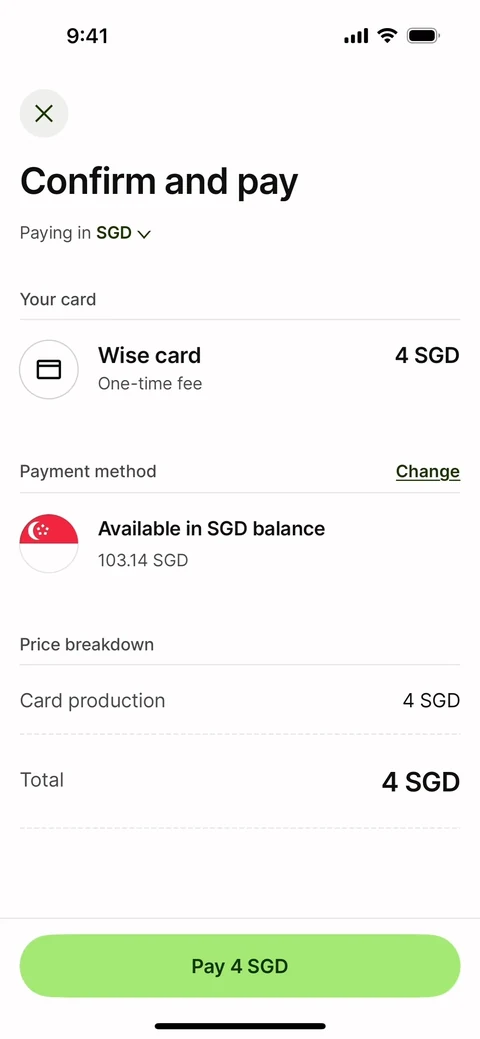This screenshot has width=480, height=1039.
Task: Tap the Pay 4 SGD button
Action: (240, 965)
